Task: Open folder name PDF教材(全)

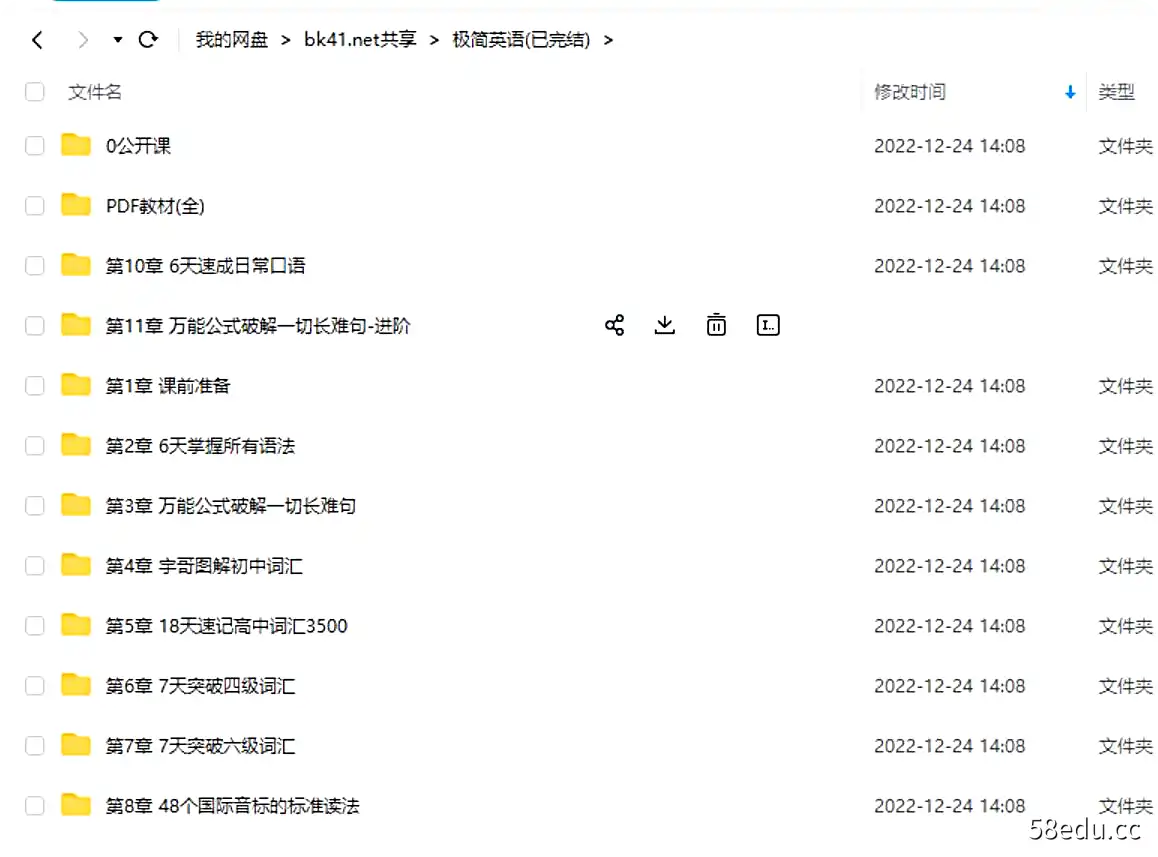Action: (155, 206)
